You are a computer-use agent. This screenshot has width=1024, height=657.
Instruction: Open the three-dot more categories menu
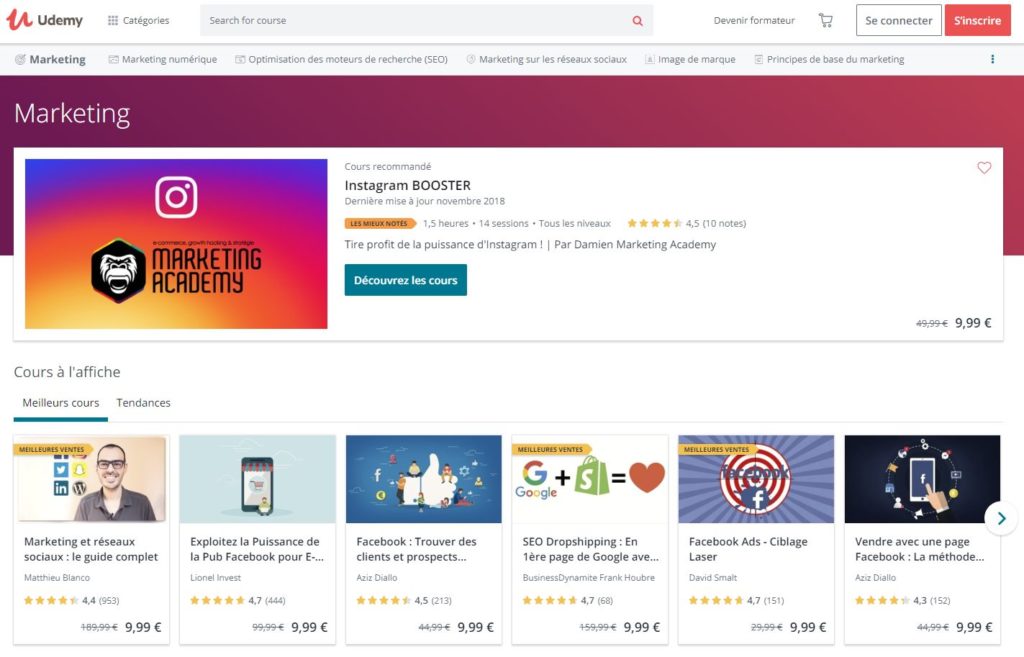pos(993,59)
